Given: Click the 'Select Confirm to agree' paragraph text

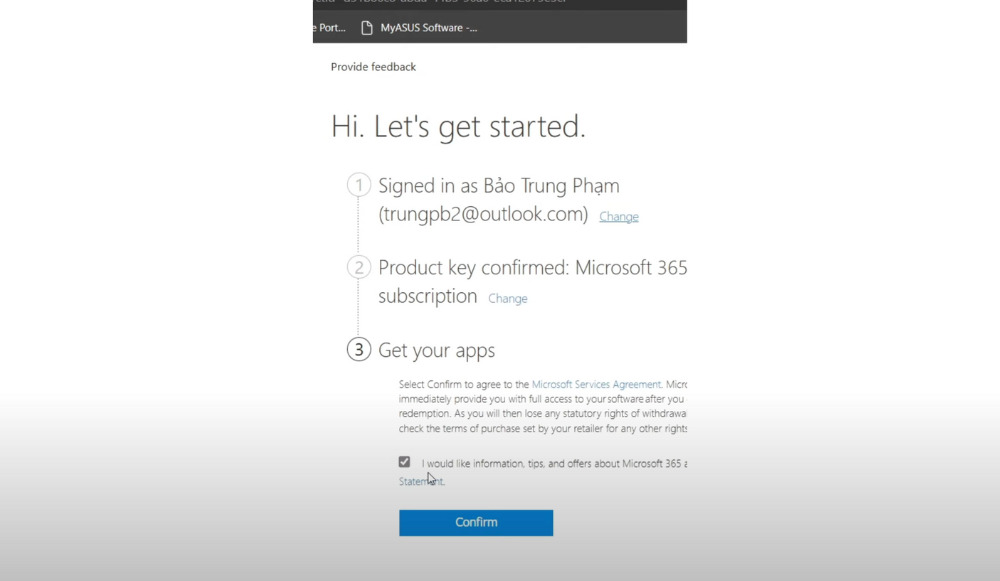Looking at the screenshot, I should tap(464, 384).
